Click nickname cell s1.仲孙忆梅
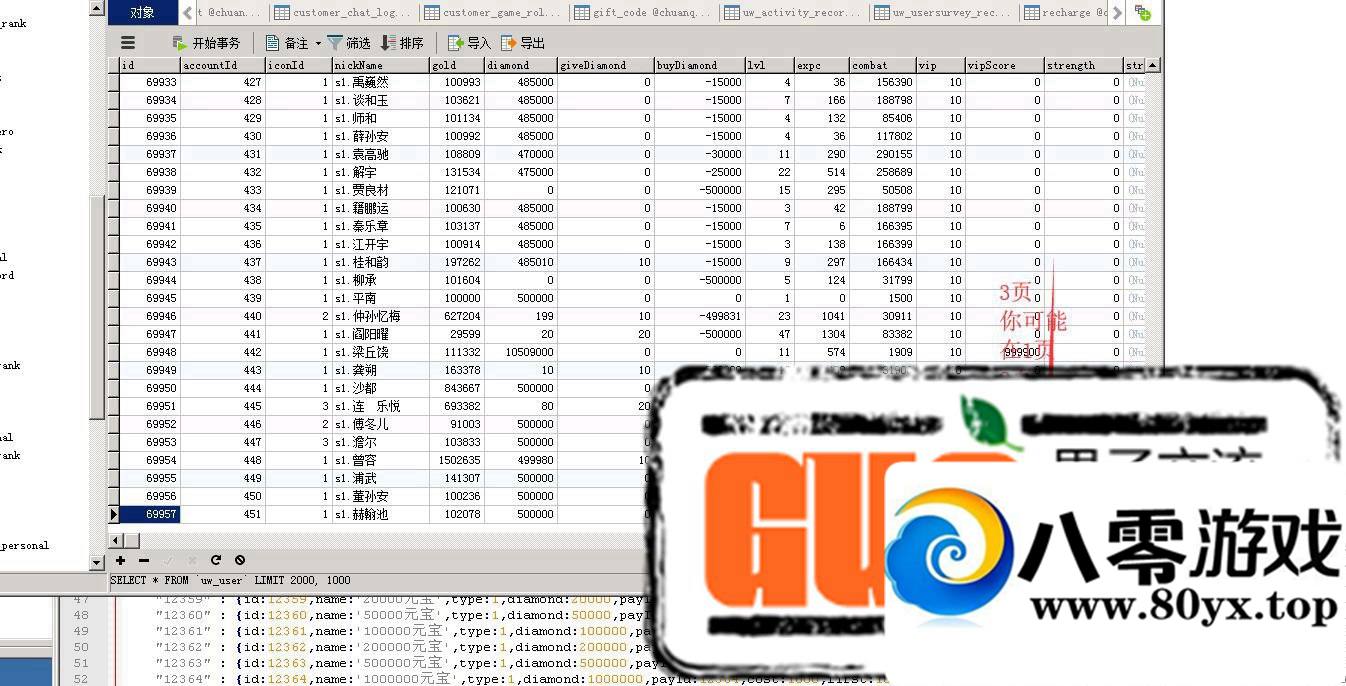1346x686 pixels. [x=380, y=316]
